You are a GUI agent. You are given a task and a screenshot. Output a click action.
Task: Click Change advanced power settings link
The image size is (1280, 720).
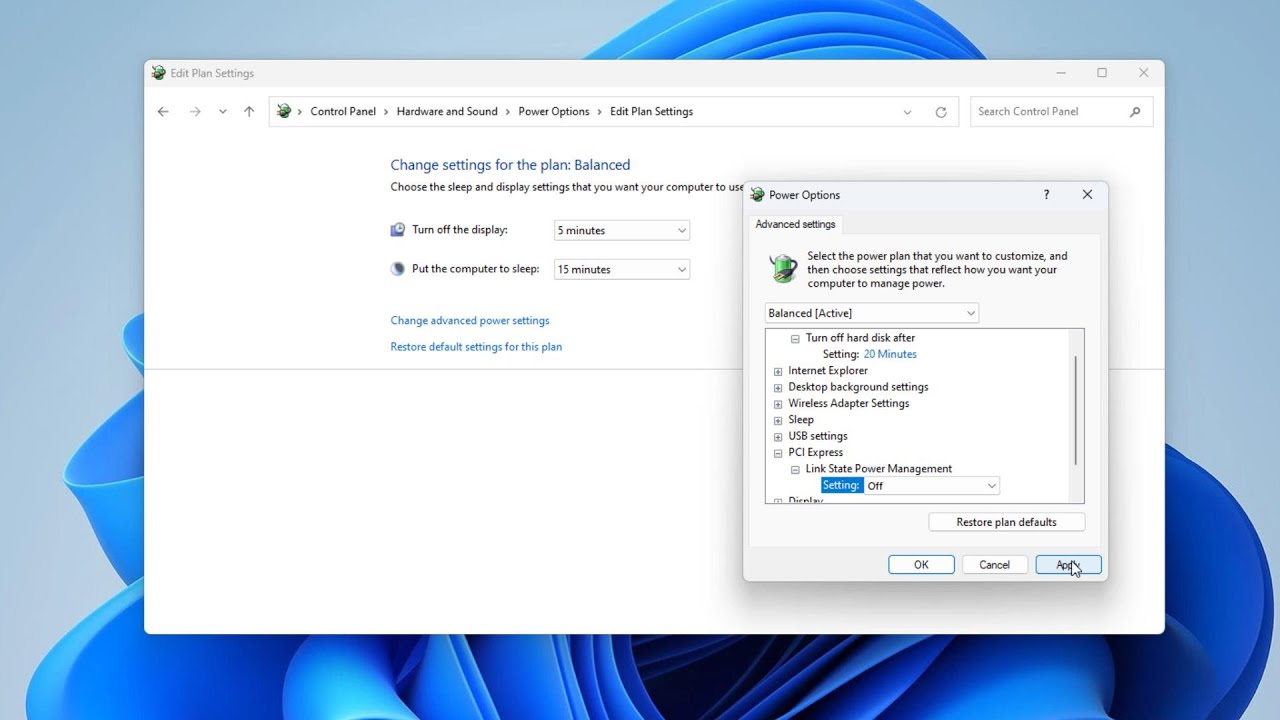(470, 321)
